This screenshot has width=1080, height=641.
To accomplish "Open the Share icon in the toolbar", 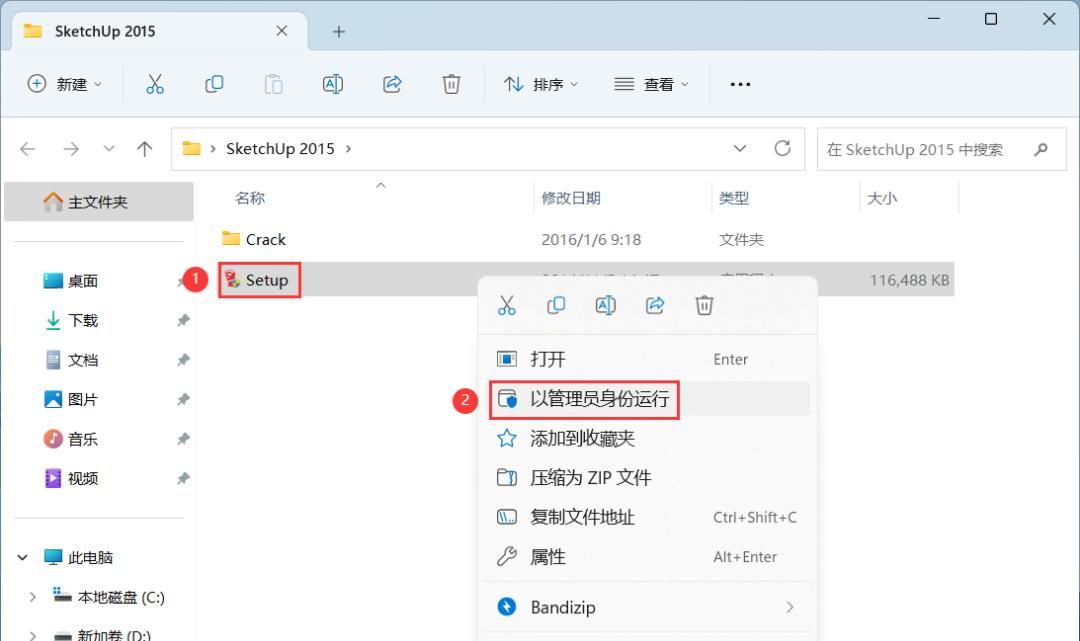I will point(392,84).
